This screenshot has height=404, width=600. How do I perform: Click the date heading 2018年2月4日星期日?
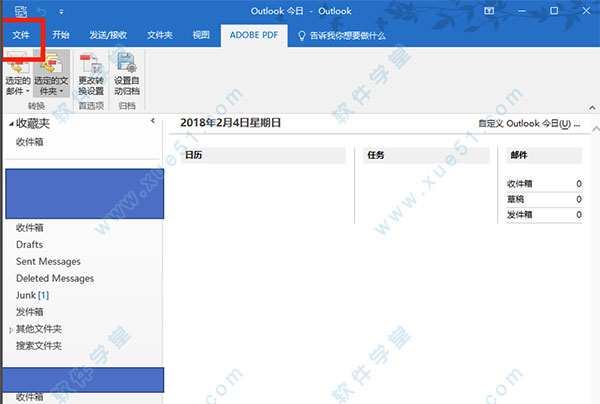(x=231, y=123)
